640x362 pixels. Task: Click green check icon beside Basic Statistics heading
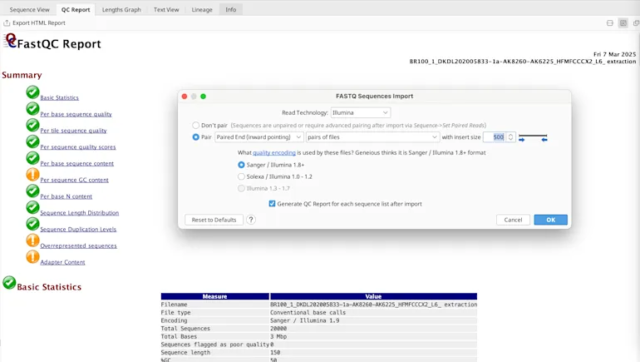pos(9,282)
